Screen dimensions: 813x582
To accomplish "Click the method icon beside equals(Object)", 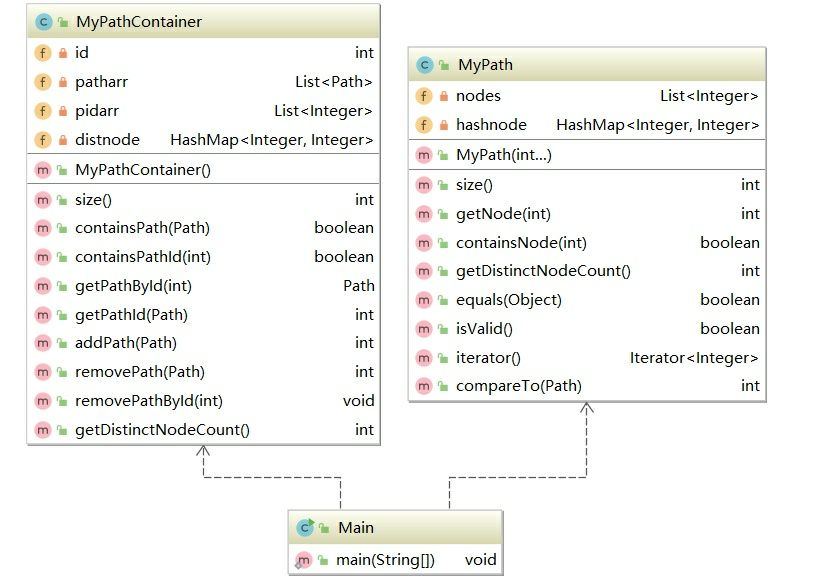I will click(x=424, y=300).
